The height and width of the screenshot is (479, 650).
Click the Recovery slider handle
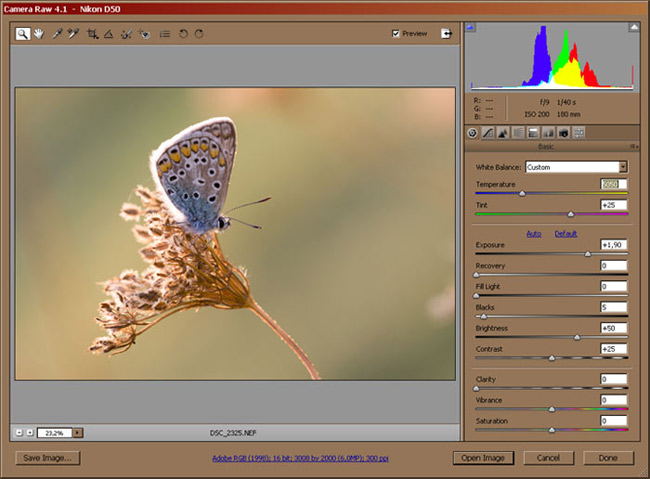476,275
